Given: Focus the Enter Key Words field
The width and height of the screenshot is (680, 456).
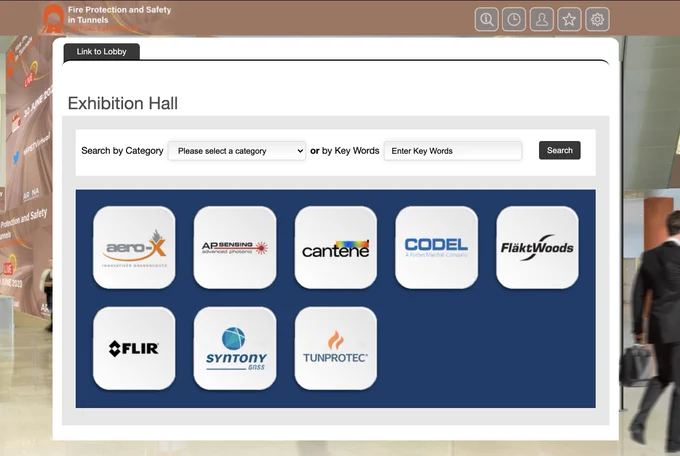Looking at the screenshot, I should pos(453,151).
